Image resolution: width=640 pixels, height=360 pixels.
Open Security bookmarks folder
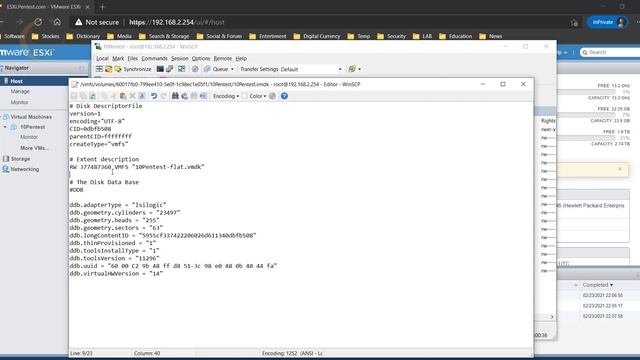point(391,36)
